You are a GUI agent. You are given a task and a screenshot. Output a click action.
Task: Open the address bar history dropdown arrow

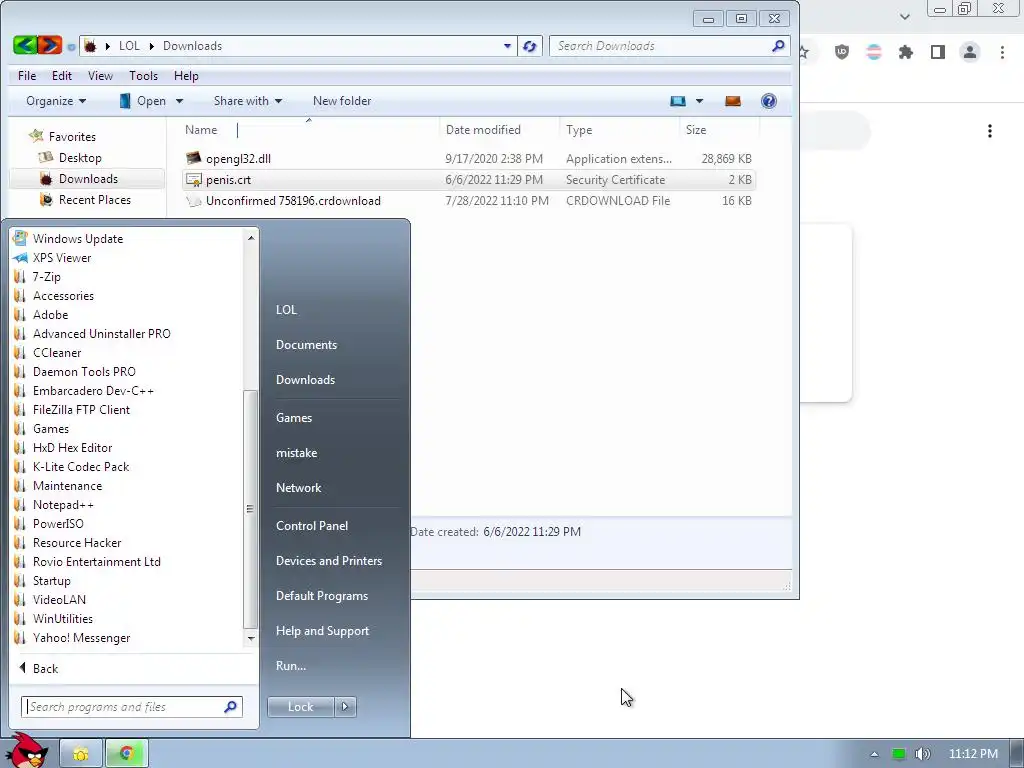pyautogui.click(x=507, y=46)
